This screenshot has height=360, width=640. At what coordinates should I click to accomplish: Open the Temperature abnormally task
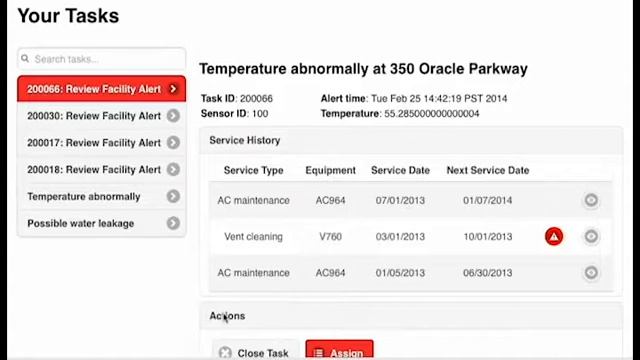[x=102, y=196]
